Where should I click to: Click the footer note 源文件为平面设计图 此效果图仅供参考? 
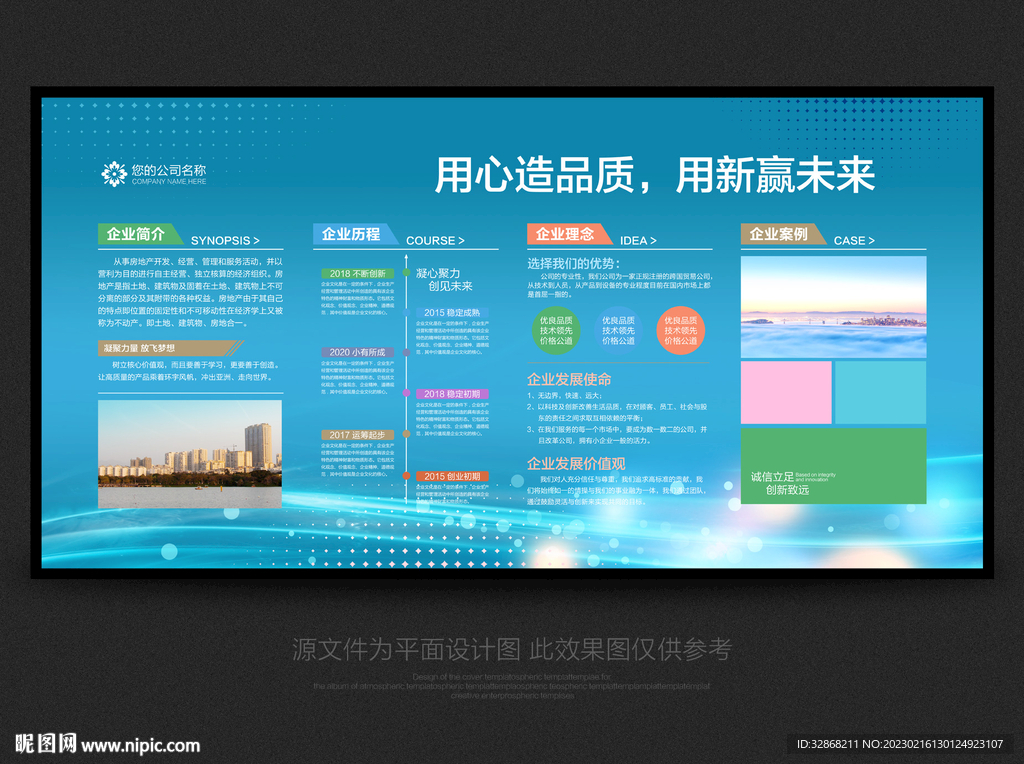pyautogui.click(x=511, y=649)
